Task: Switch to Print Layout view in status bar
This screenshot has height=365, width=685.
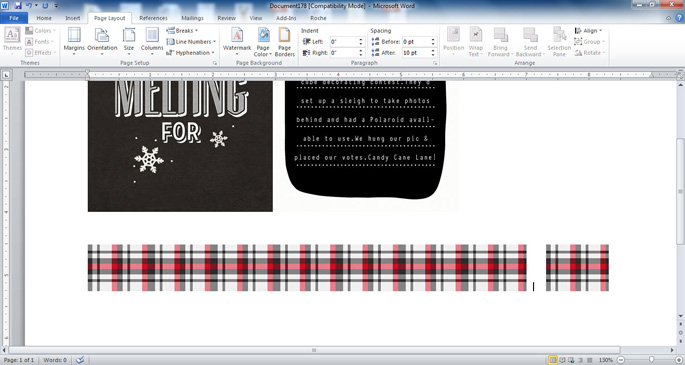Action: (x=553, y=360)
